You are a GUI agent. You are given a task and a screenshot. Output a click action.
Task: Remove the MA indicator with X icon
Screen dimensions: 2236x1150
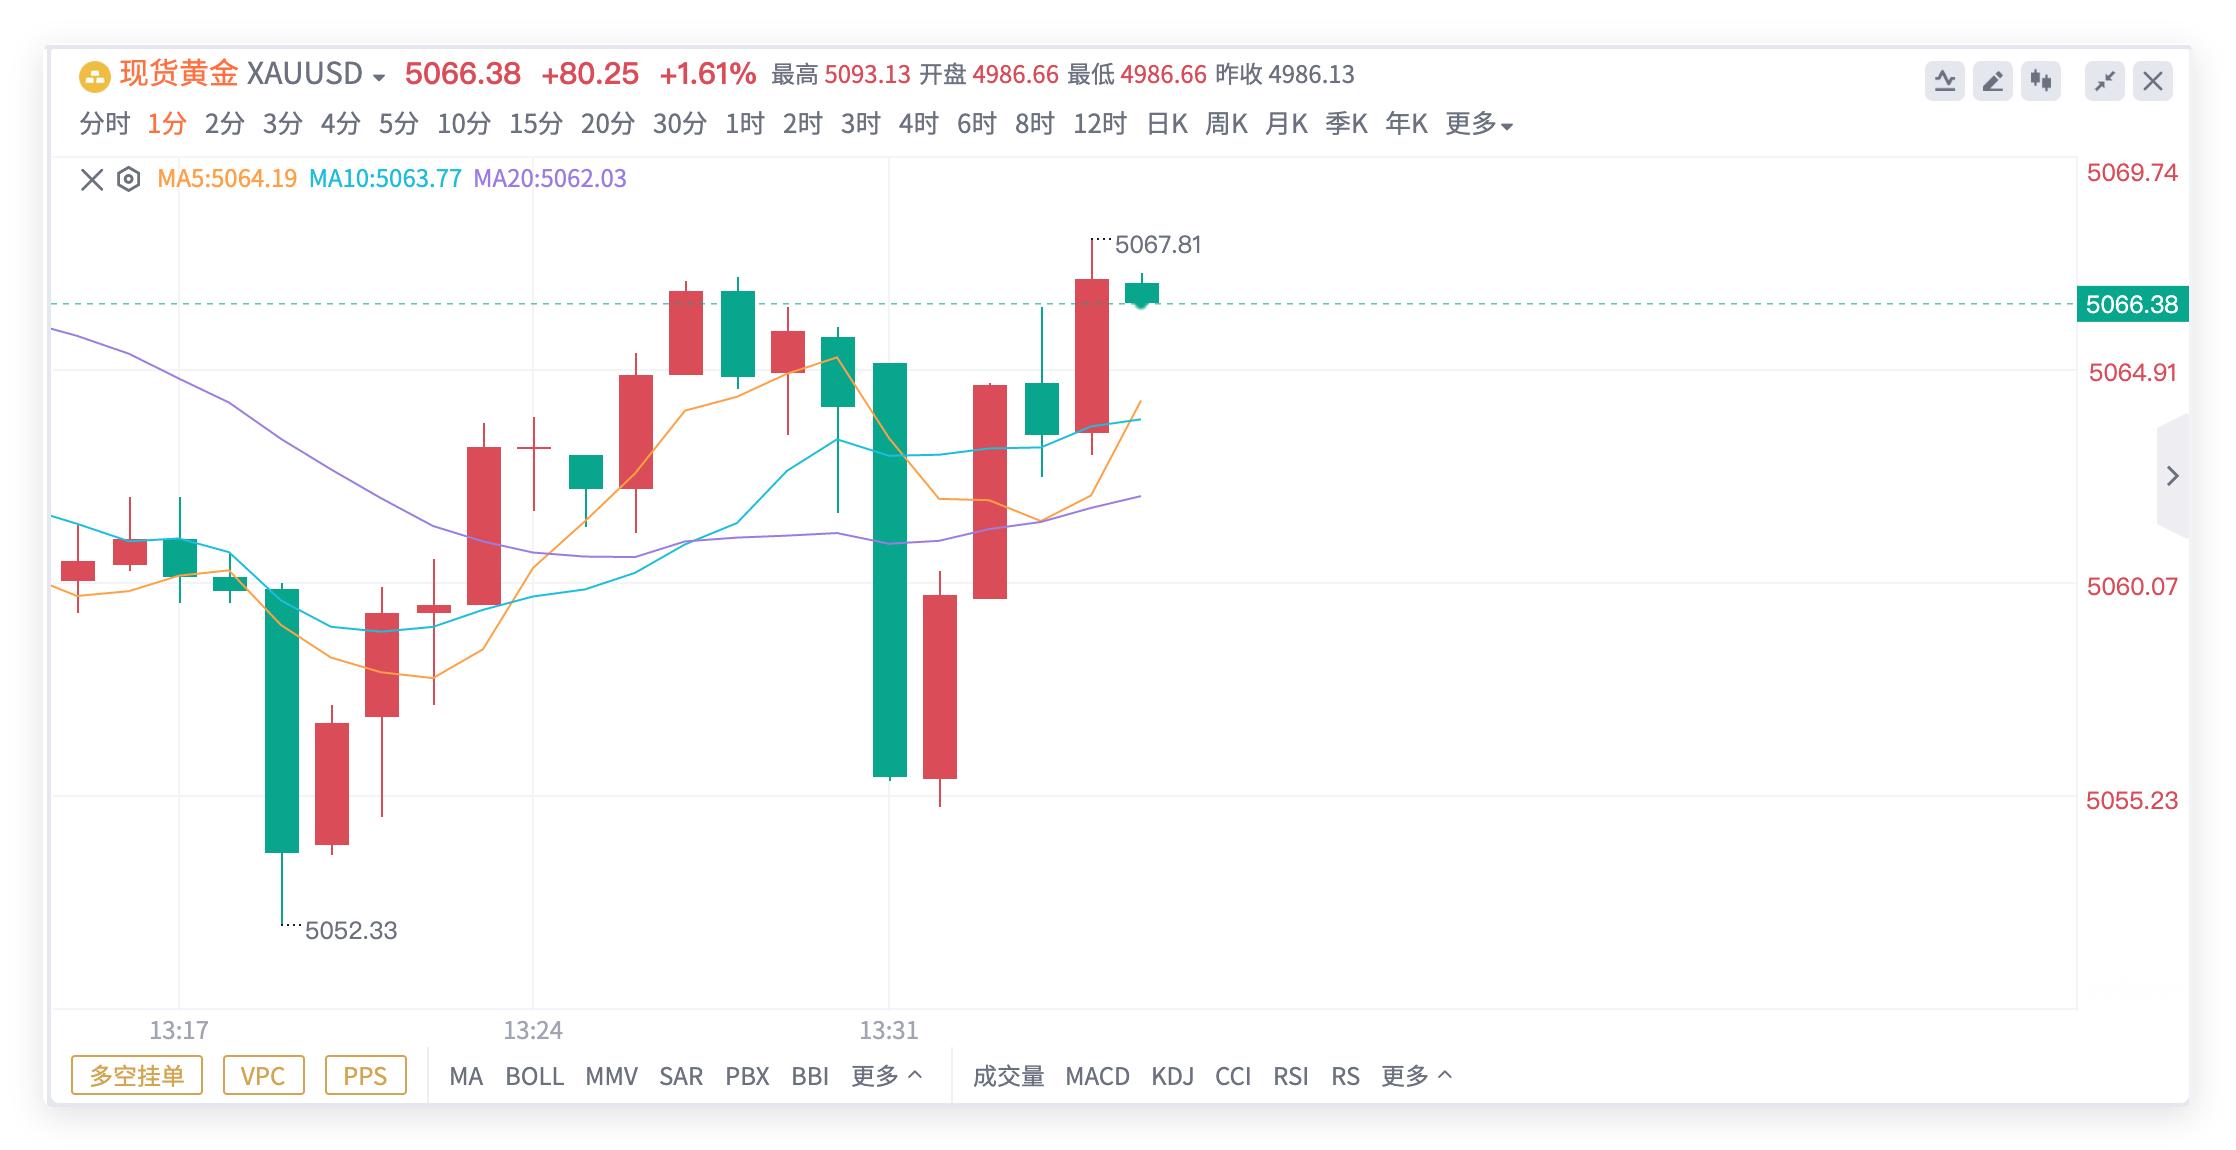(x=92, y=179)
